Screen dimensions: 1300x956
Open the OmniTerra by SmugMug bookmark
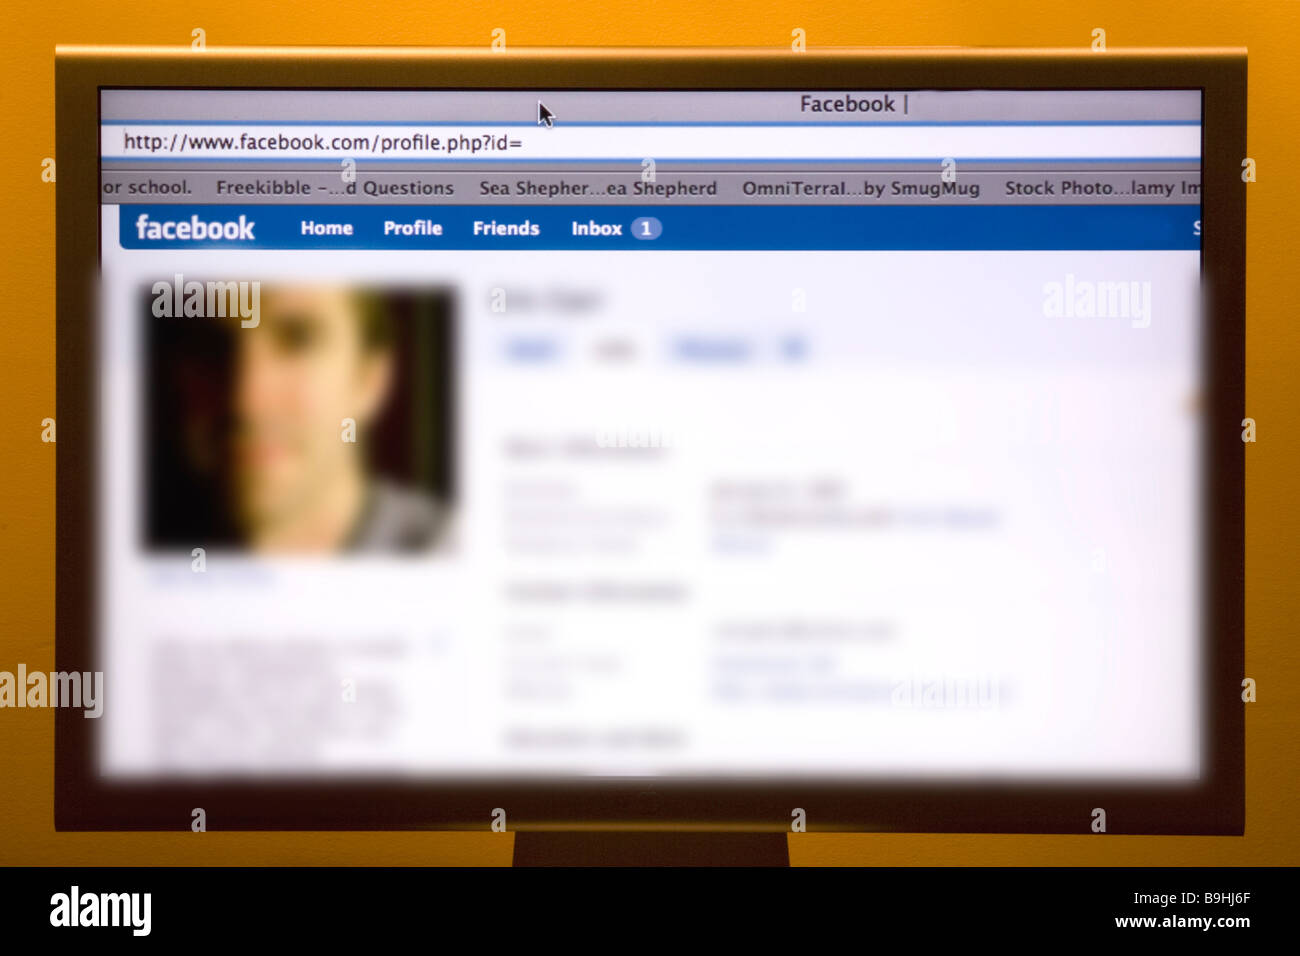[861, 188]
